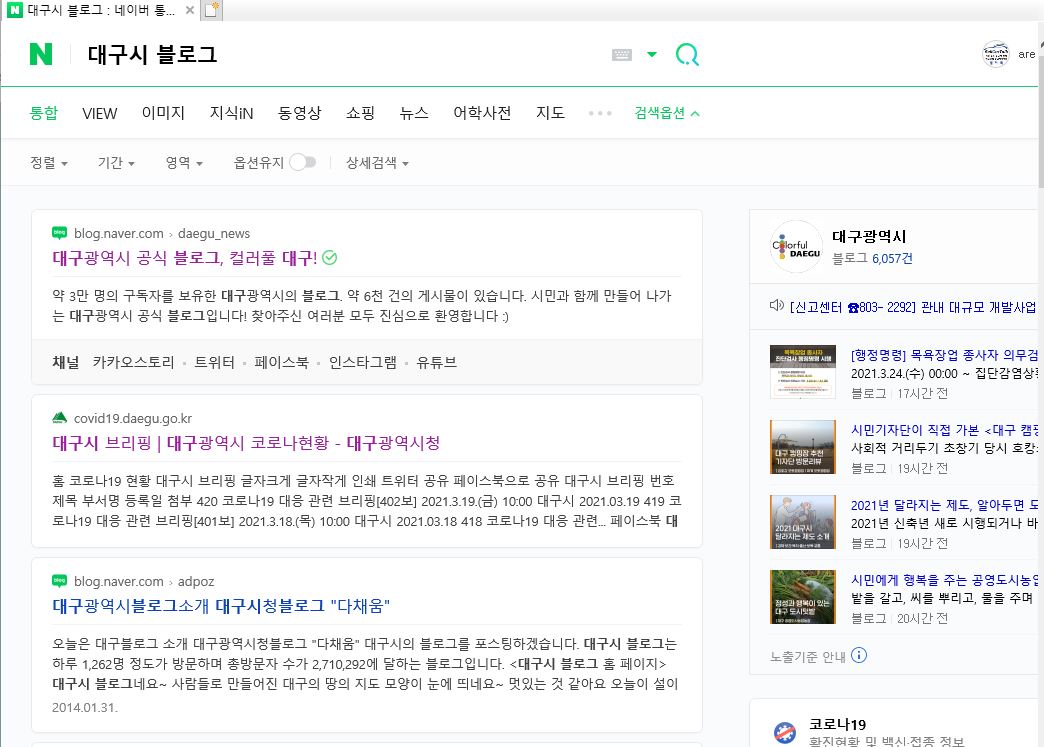
Task: Click thumbnail of 시민기자단 캠핑장 post
Action: coord(802,447)
